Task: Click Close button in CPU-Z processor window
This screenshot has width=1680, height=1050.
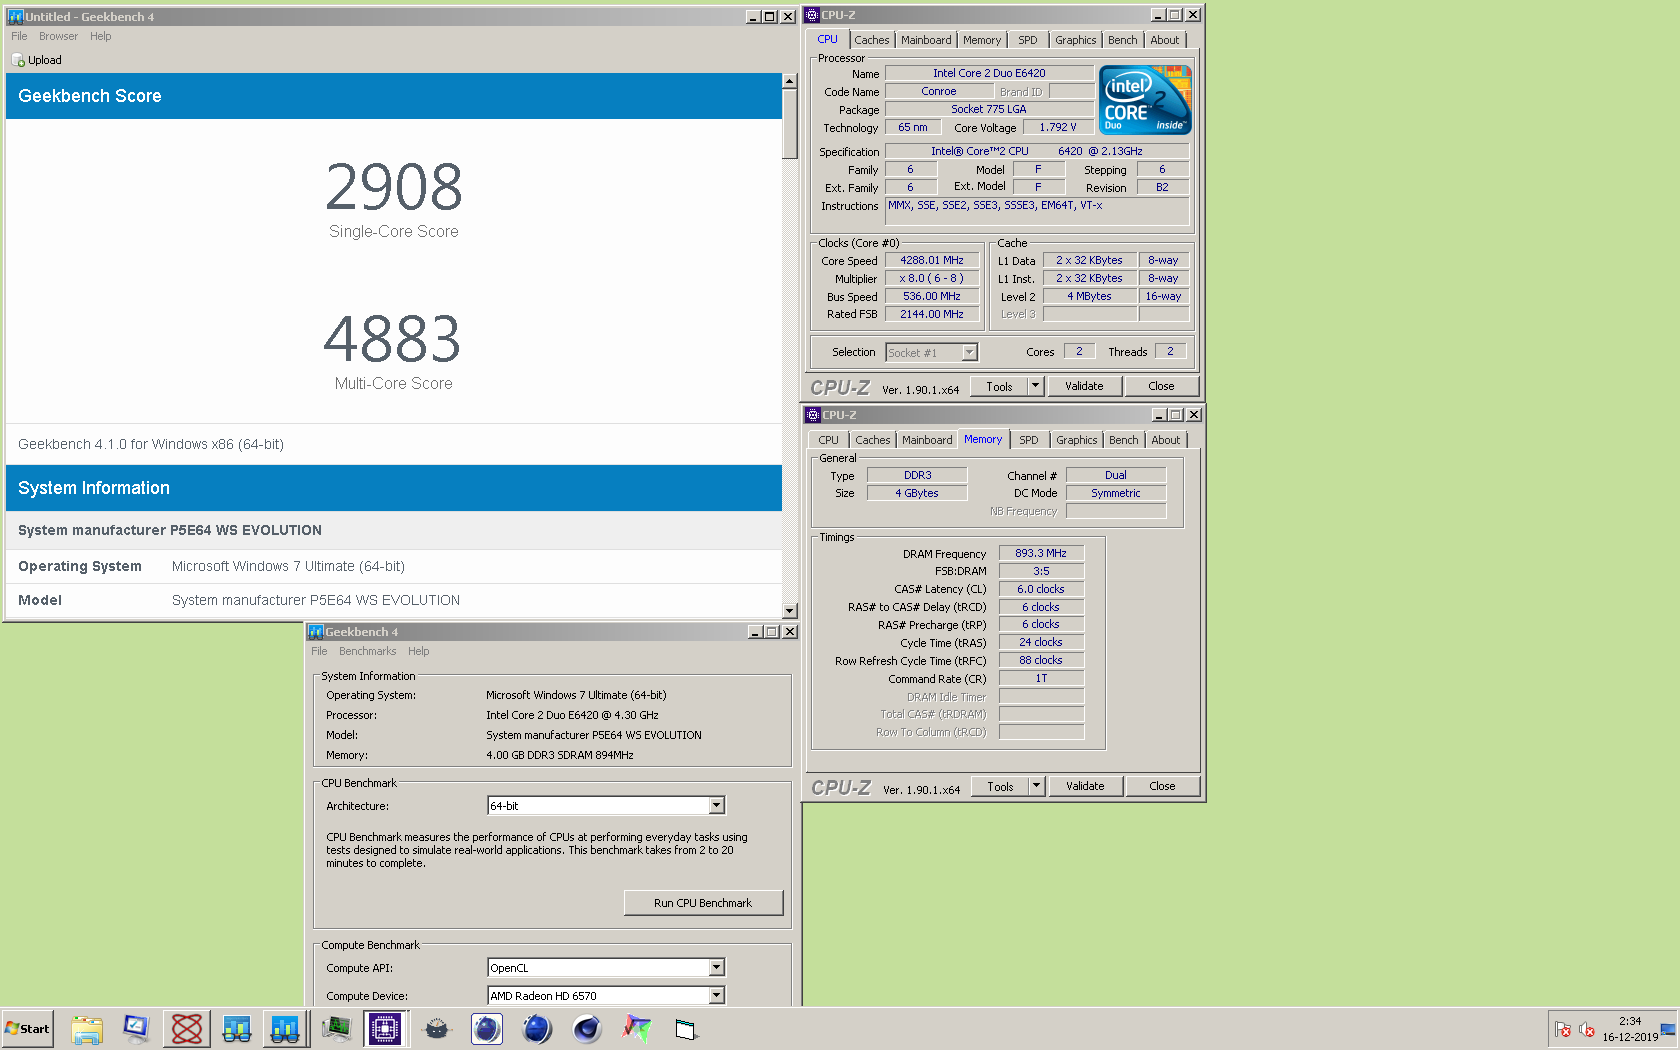Action: 1161,386
